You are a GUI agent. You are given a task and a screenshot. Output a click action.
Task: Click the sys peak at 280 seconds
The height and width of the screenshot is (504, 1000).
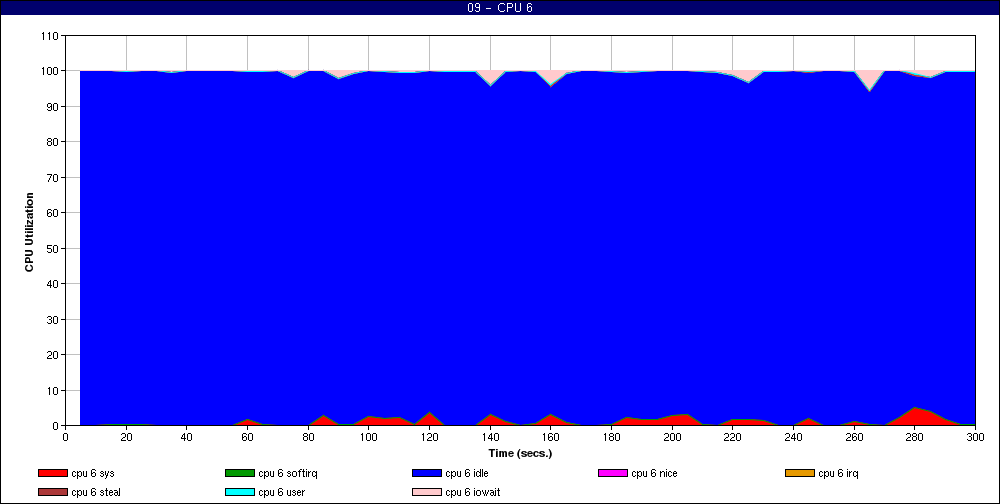pyautogui.click(x=915, y=416)
